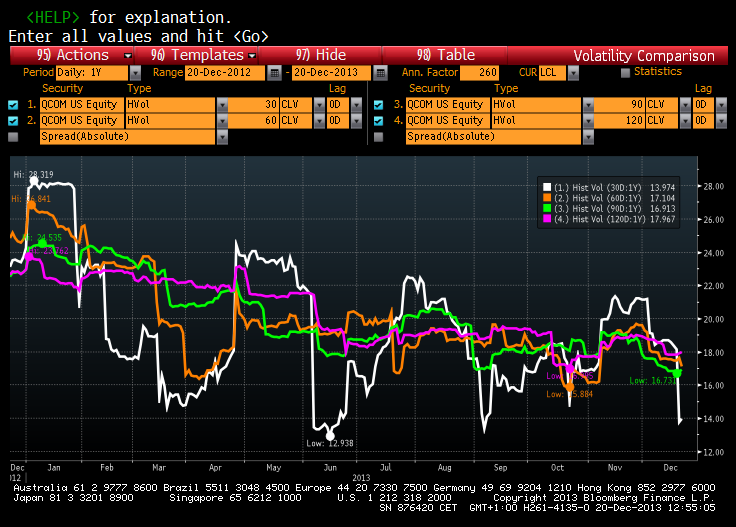Open row 1 Lag 0D dropdown
The width and height of the screenshot is (736, 527).
pyautogui.click(x=356, y=105)
